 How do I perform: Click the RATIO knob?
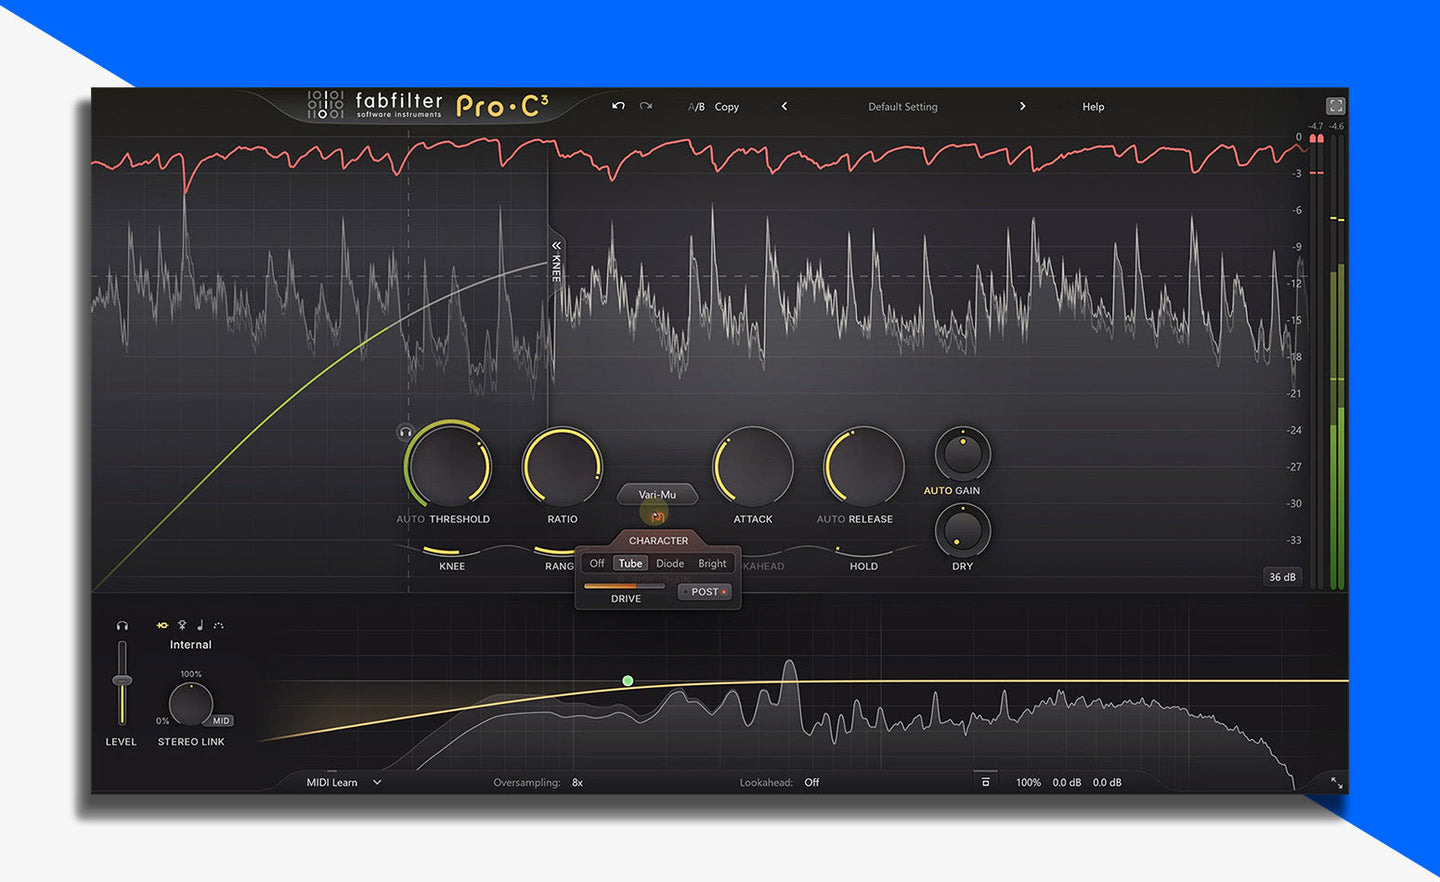coord(562,467)
